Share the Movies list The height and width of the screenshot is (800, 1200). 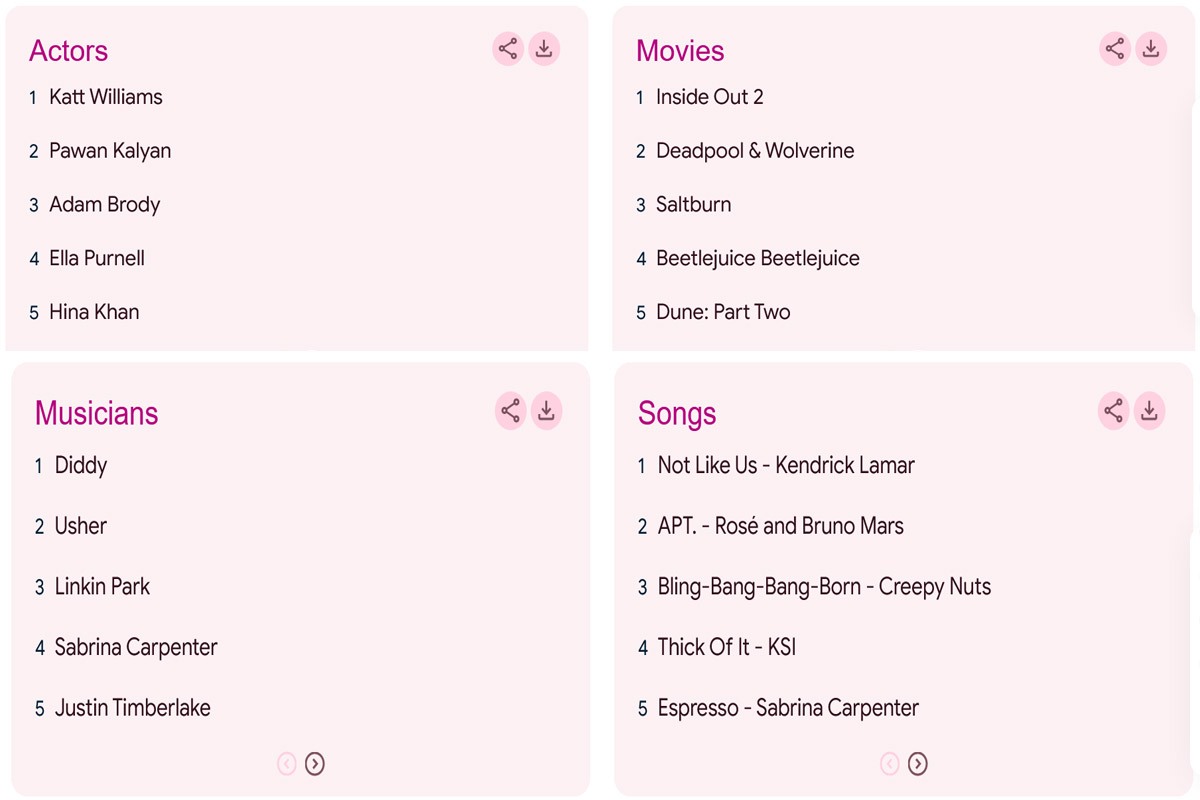(1115, 49)
